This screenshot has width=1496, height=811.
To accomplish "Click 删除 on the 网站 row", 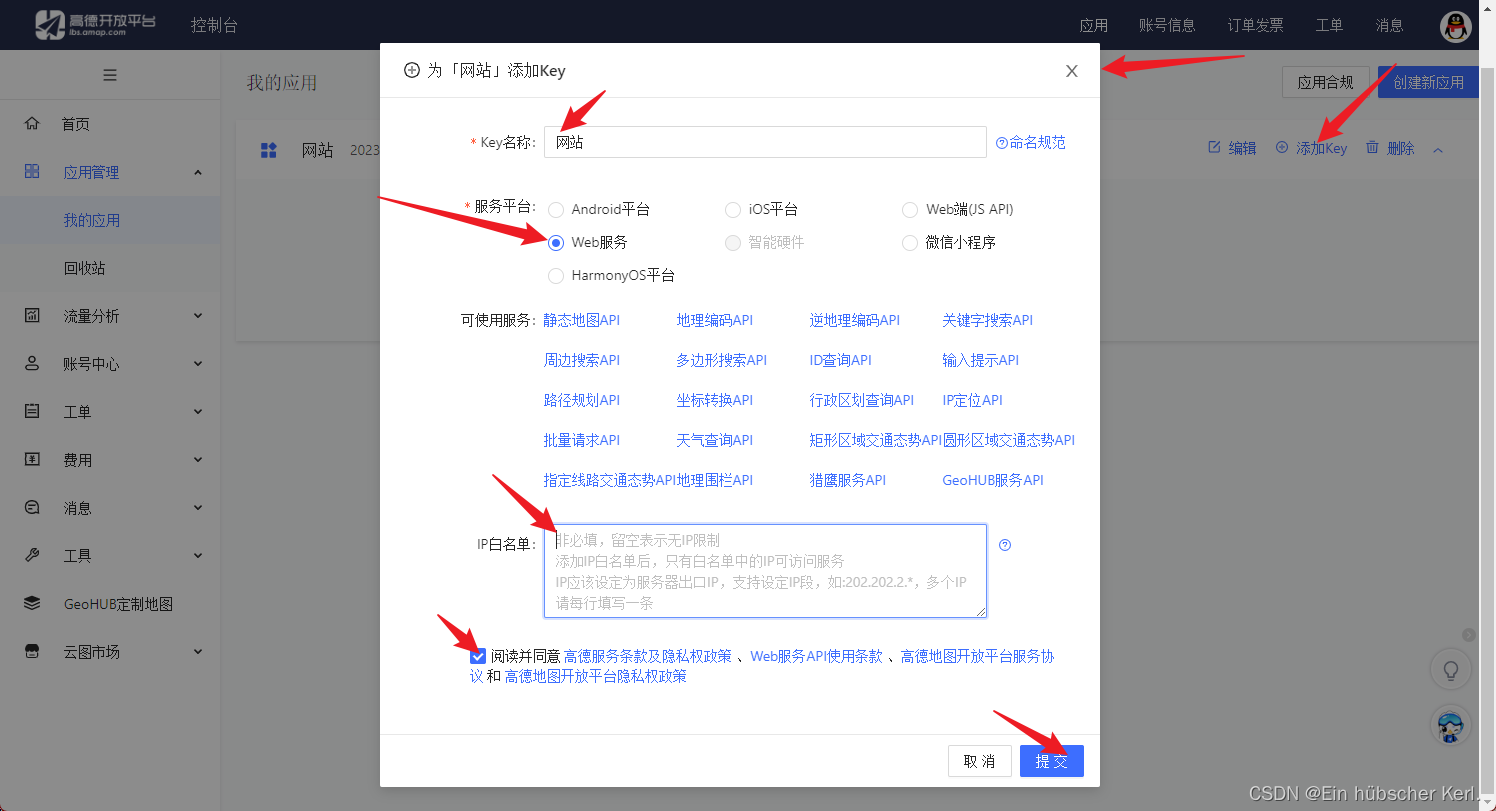I will 1390,148.
